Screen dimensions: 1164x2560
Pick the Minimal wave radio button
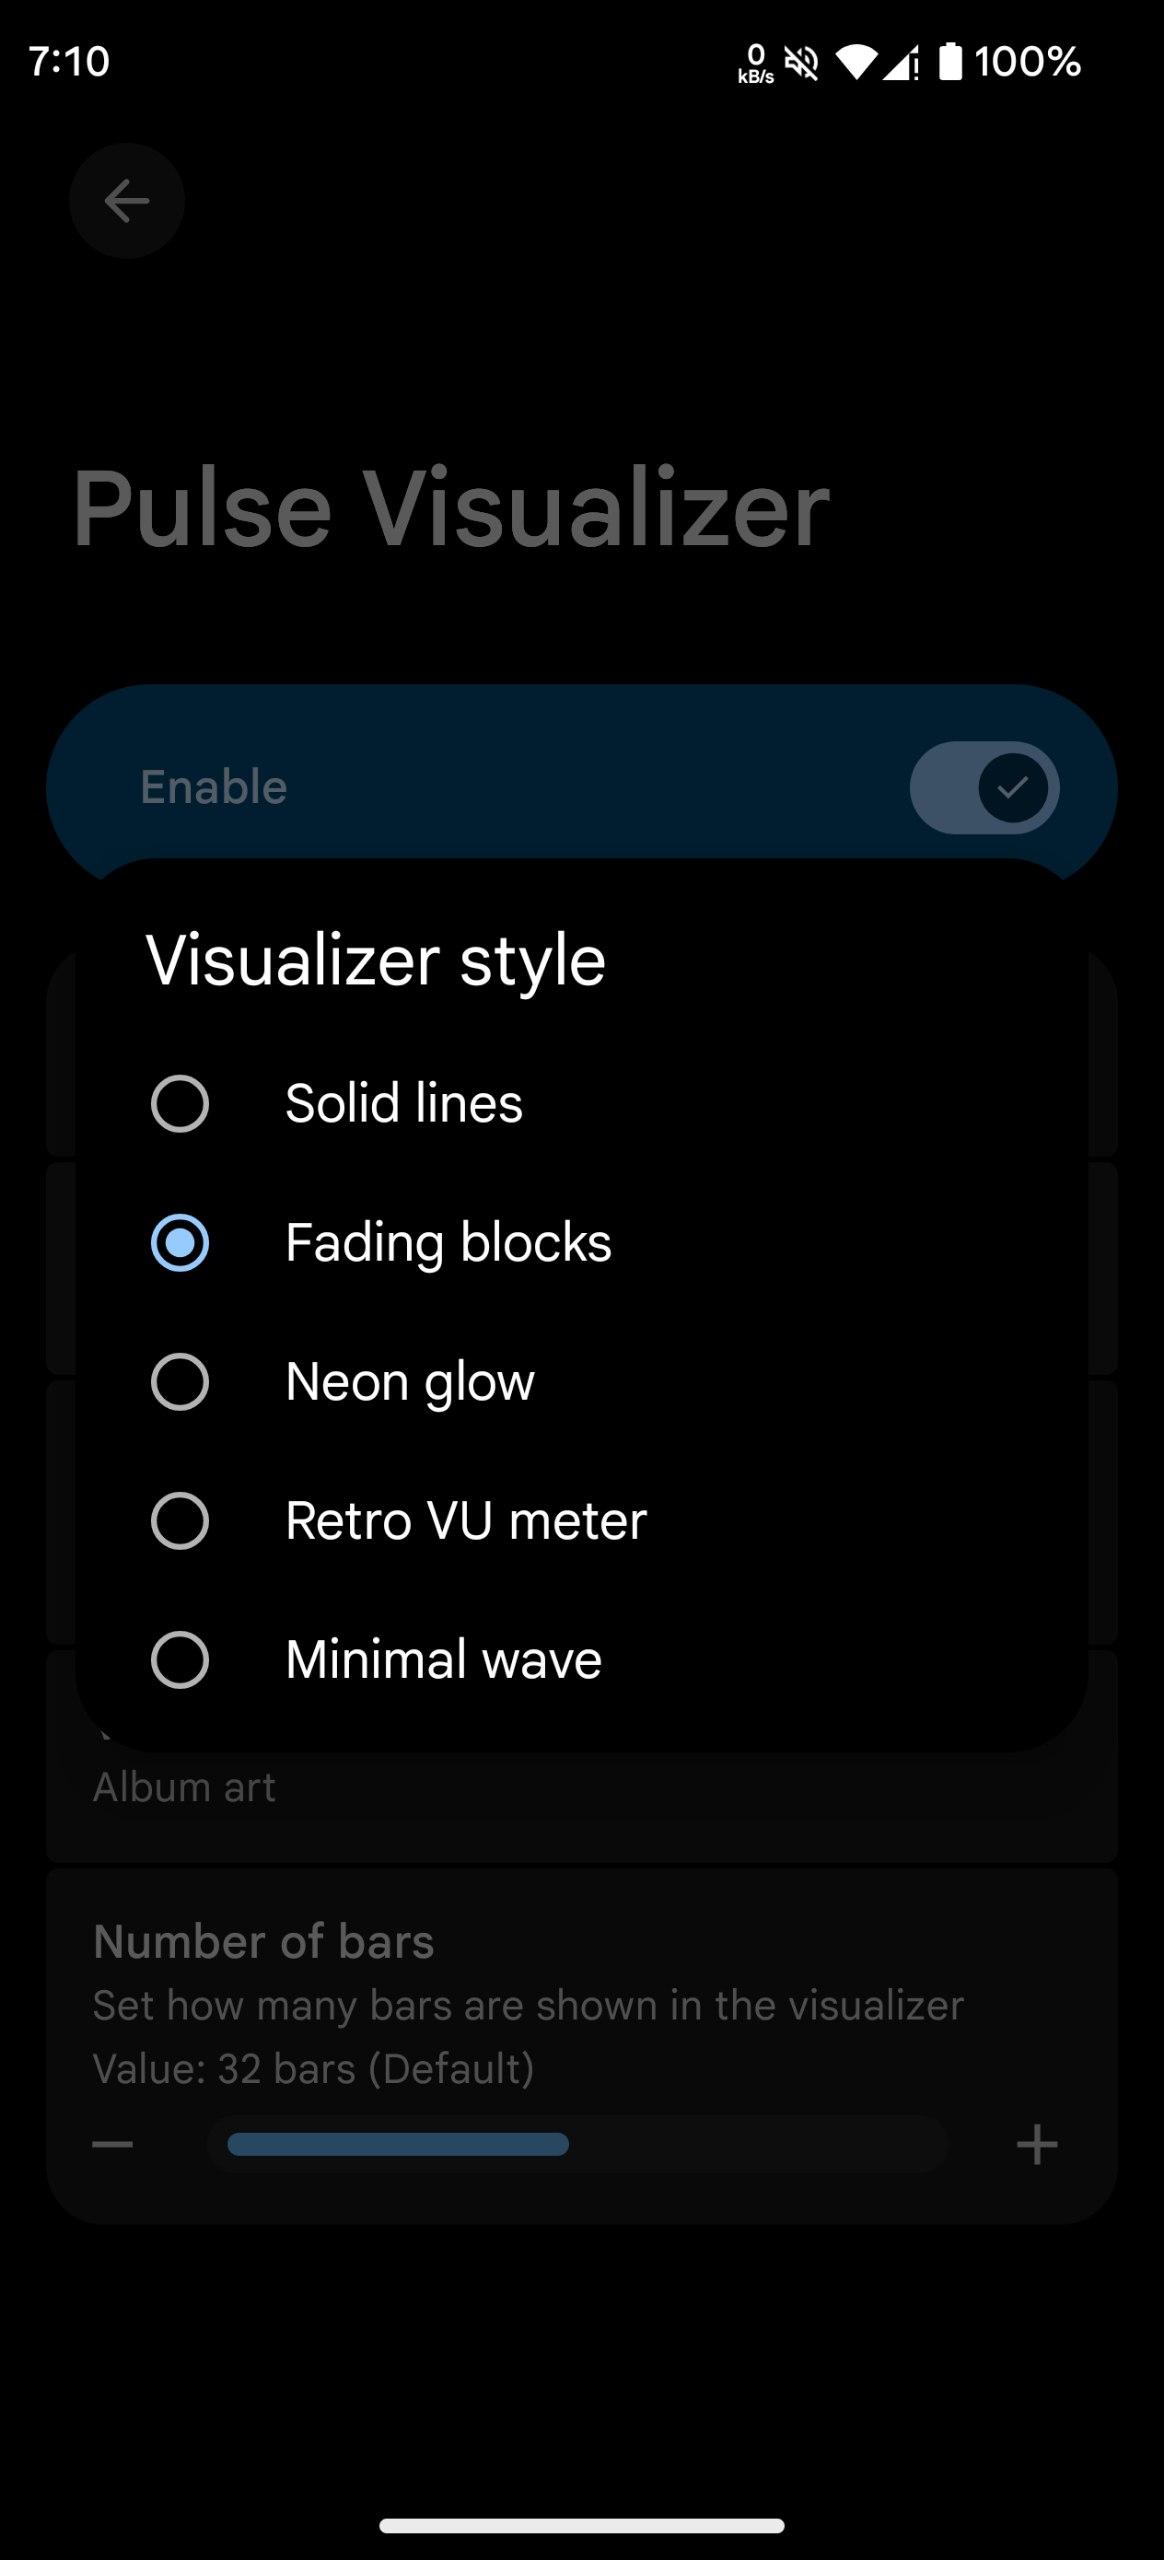[x=180, y=1660]
